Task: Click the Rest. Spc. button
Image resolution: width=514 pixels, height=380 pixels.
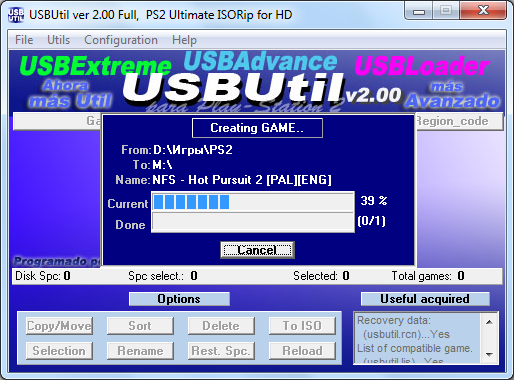Action: (221, 351)
